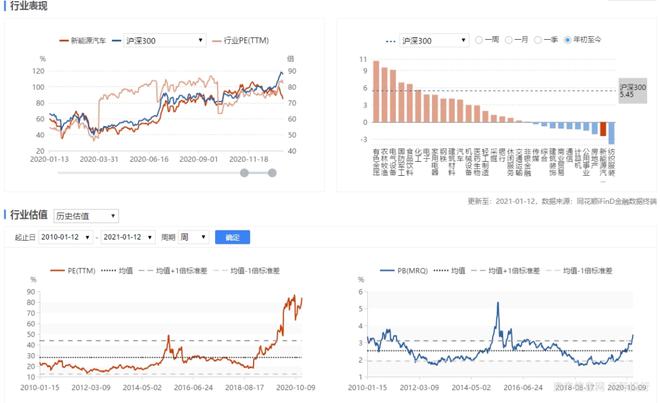Open the 周期 period dropdown
The width and height of the screenshot is (660, 403).
[195, 237]
